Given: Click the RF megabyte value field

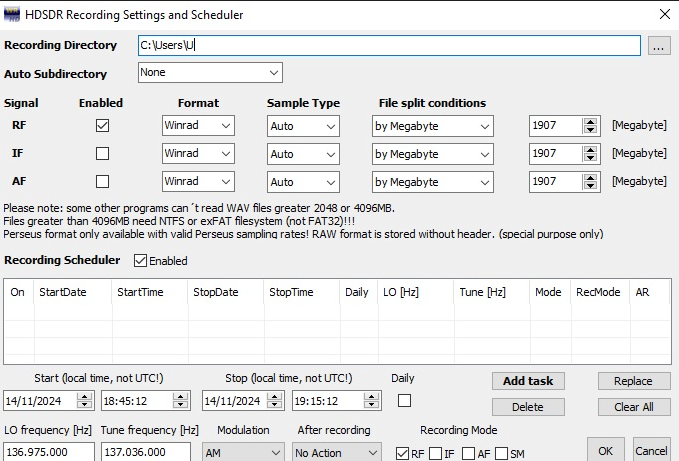Looking at the screenshot, I should coord(556,126).
